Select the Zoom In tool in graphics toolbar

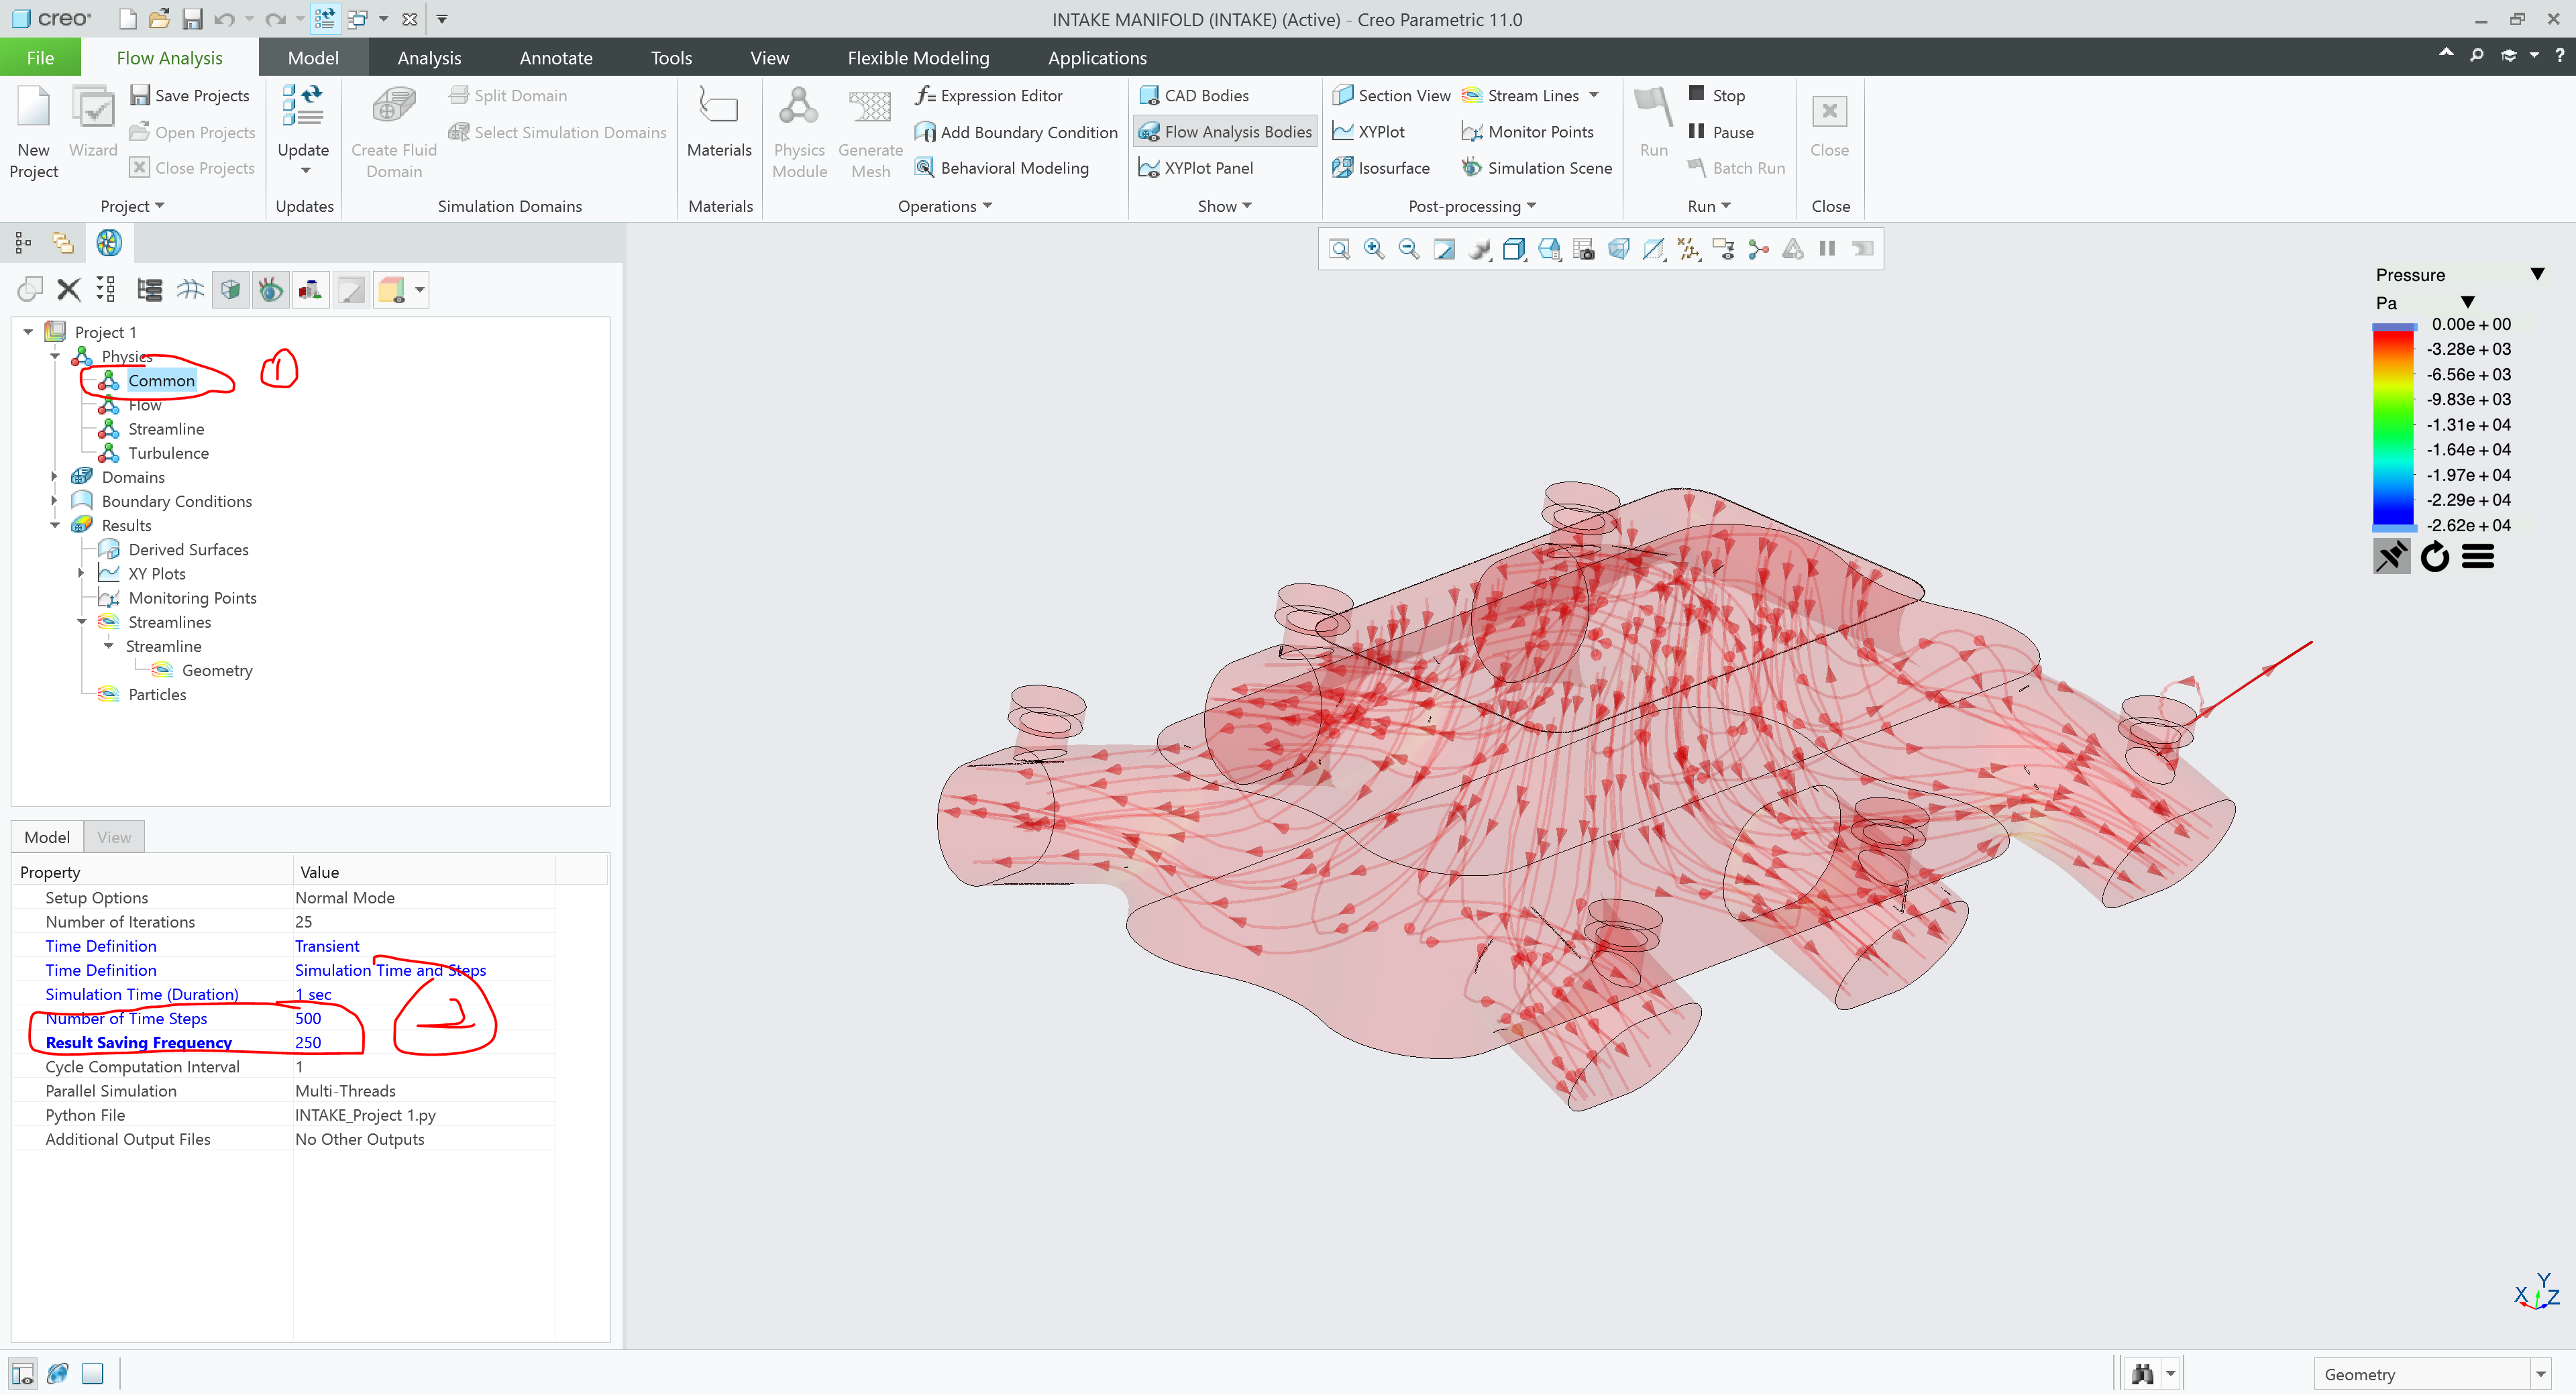pos(1373,248)
